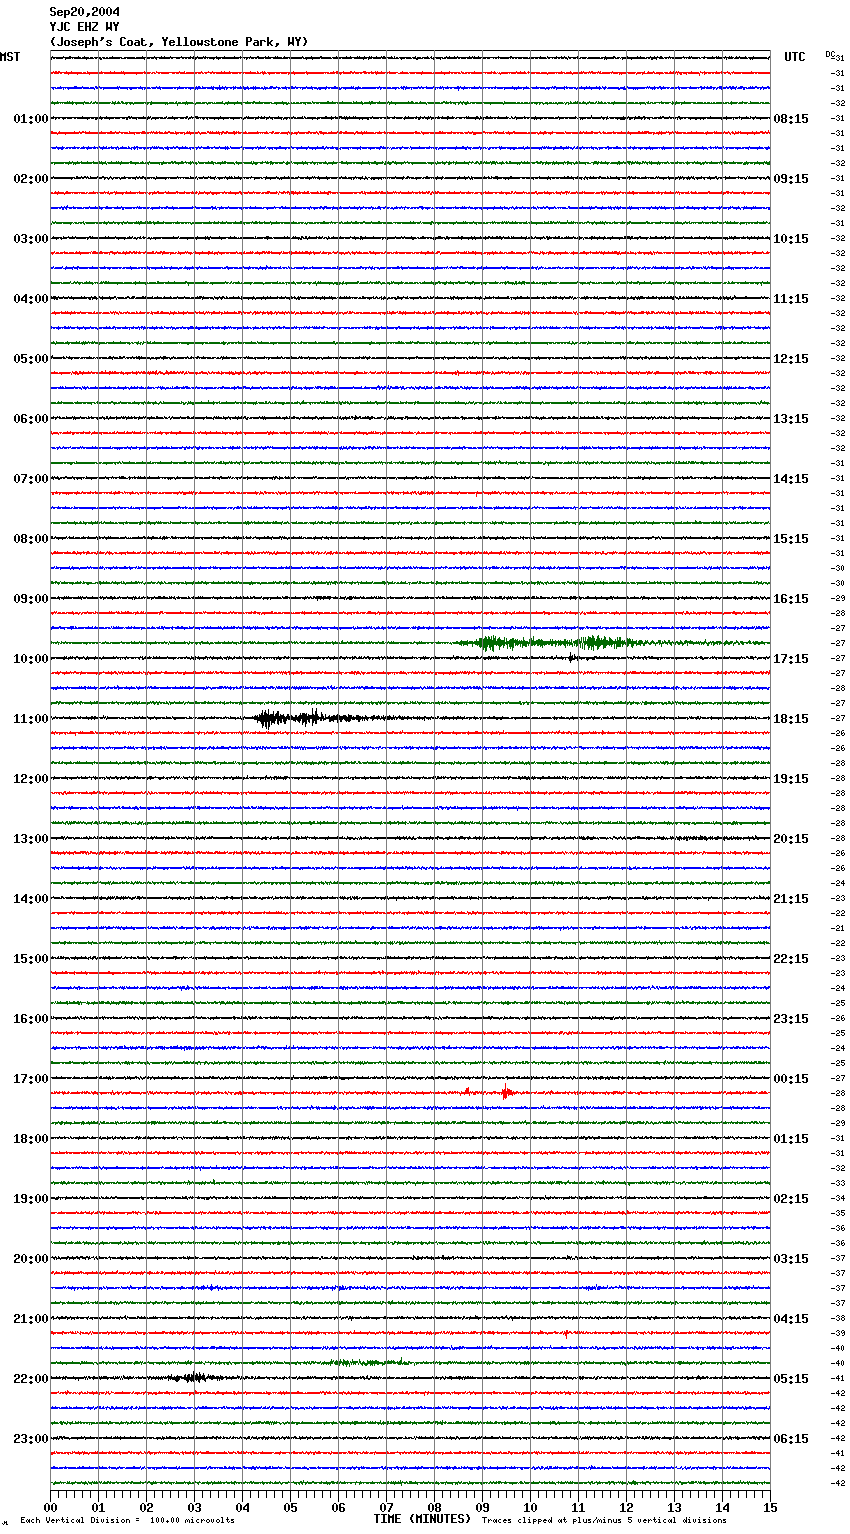Click the Traces clipped at plus/minus 5 footer note
Viewport: 850px width, 1534px height.
tap(604, 1521)
